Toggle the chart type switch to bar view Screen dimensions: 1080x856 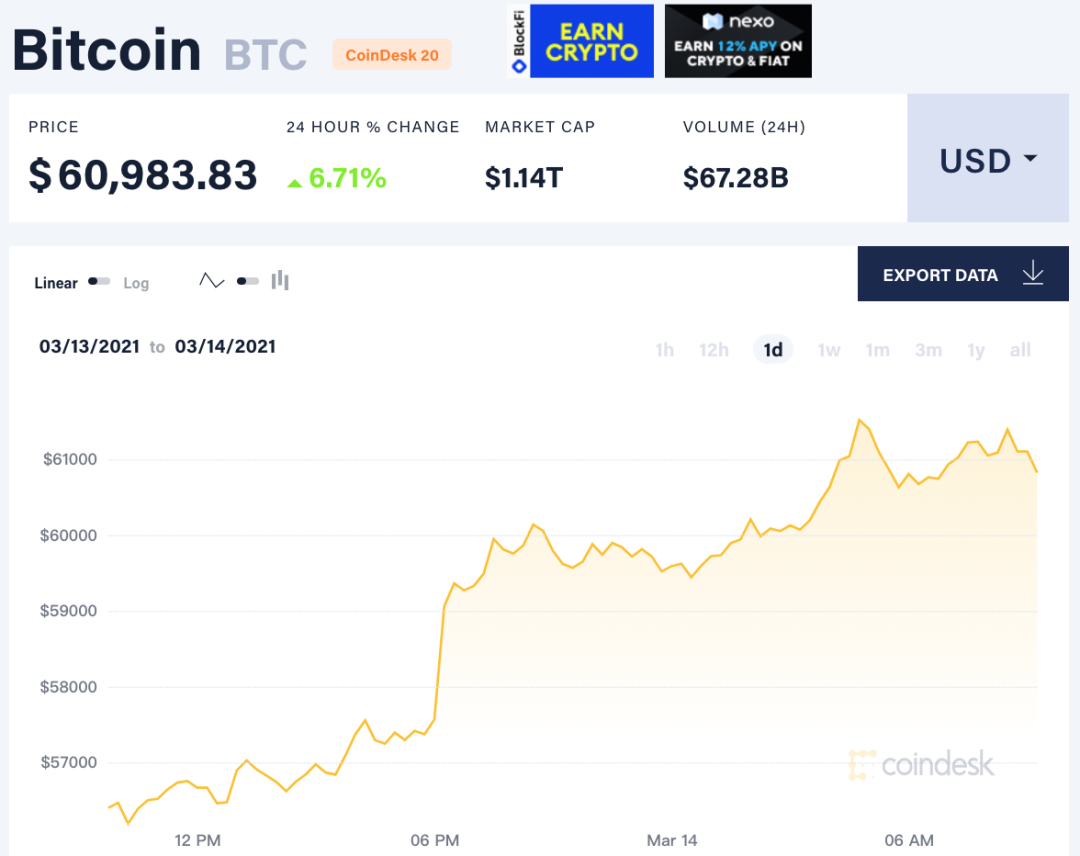pyautogui.click(x=247, y=281)
